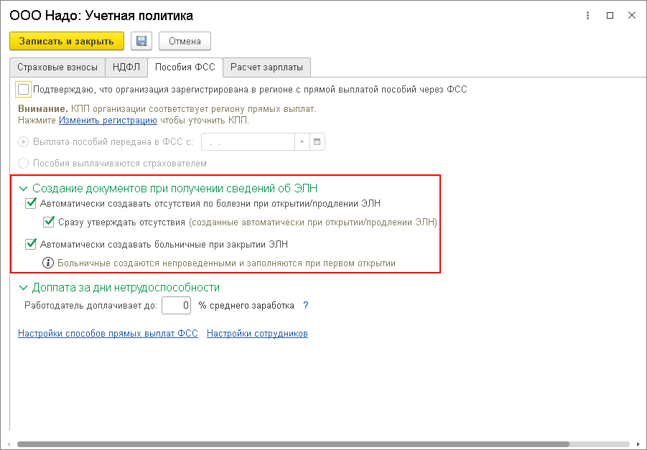Uncheck Автоматически создавать больничные при закрытии ЭЛН
This screenshot has width=647, height=450.
tap(31, 244)
